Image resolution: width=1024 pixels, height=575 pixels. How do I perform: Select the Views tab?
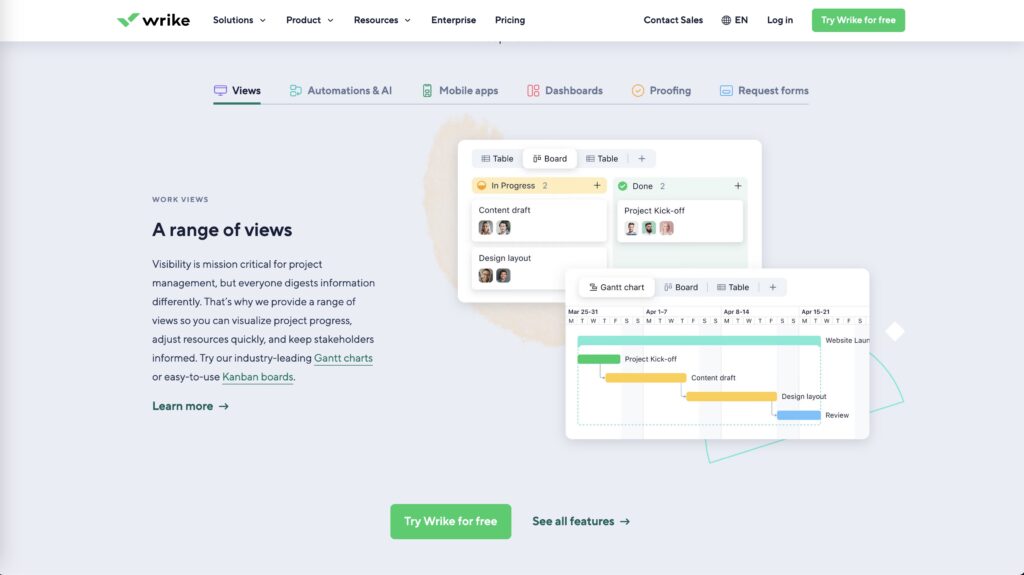coord(237,91)
